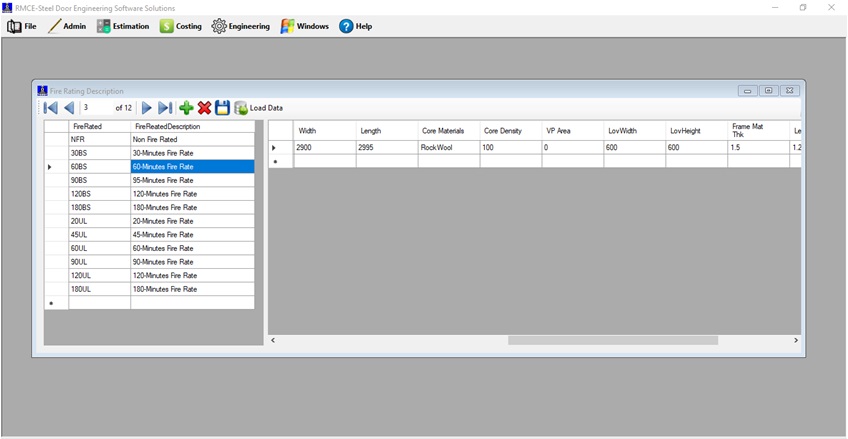The width and height of the screenshot is (848, 439).
Task: Save data with floppy disk icon
Action: (222, 108)
